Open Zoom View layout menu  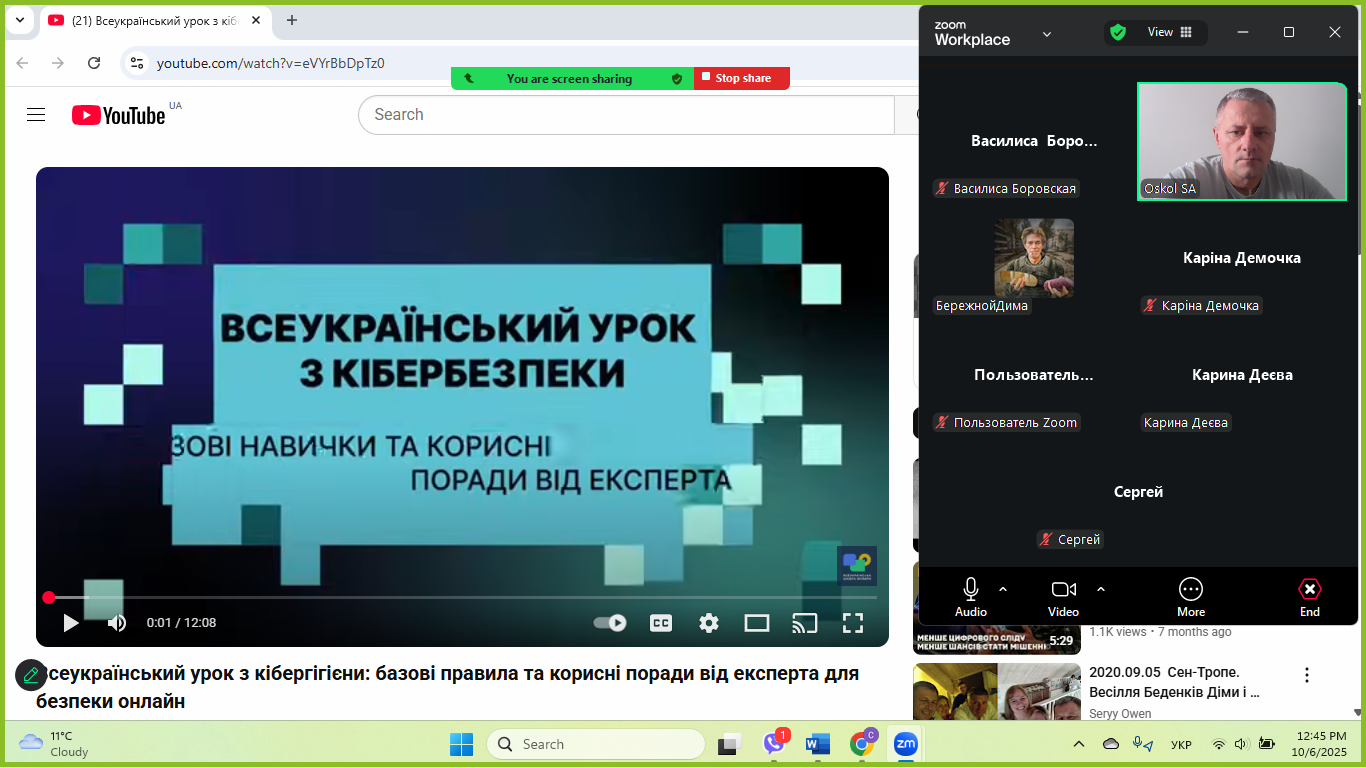pos(1169,32)
